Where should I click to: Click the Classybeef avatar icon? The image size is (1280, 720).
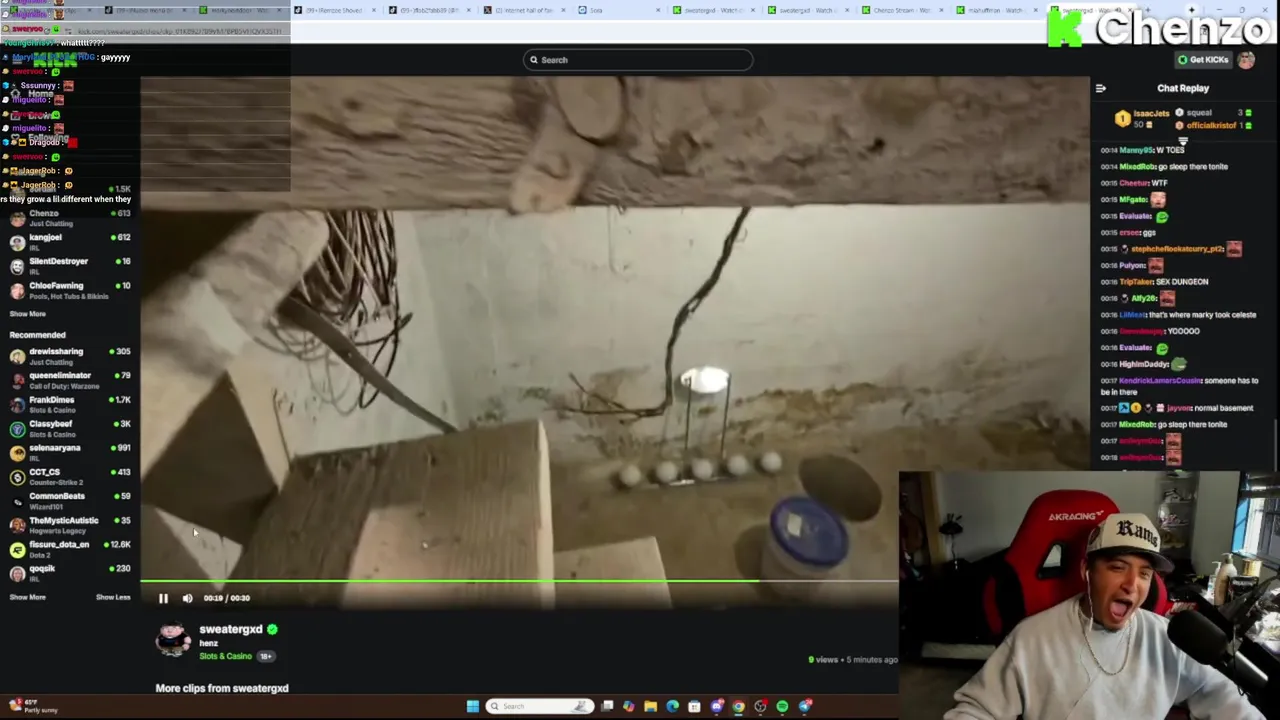click(17, 428)
